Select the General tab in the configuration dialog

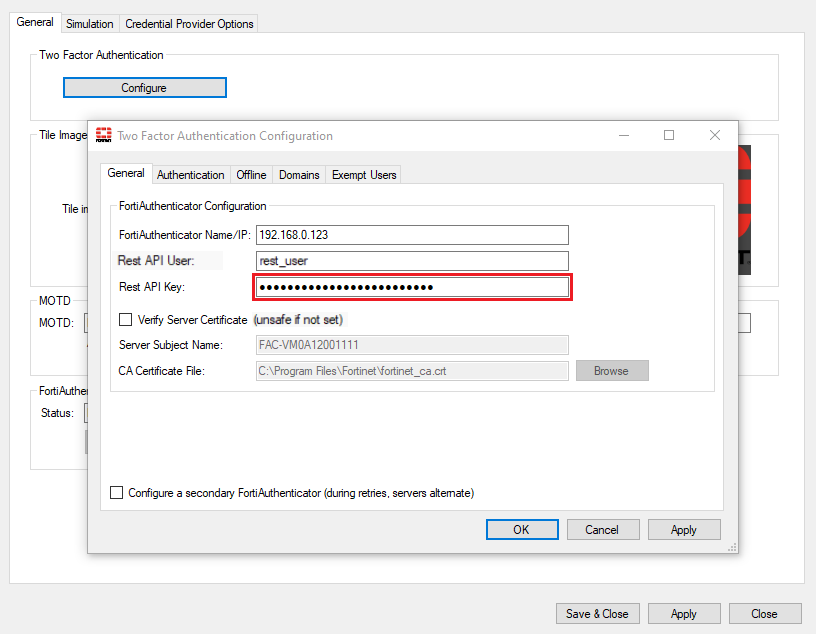[x=126, y=173]
